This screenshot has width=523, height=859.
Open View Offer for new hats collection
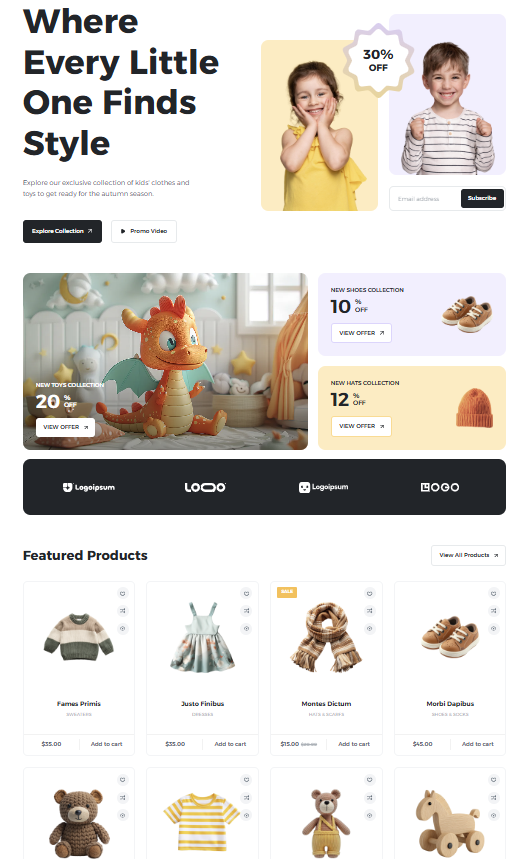(361, 426)
